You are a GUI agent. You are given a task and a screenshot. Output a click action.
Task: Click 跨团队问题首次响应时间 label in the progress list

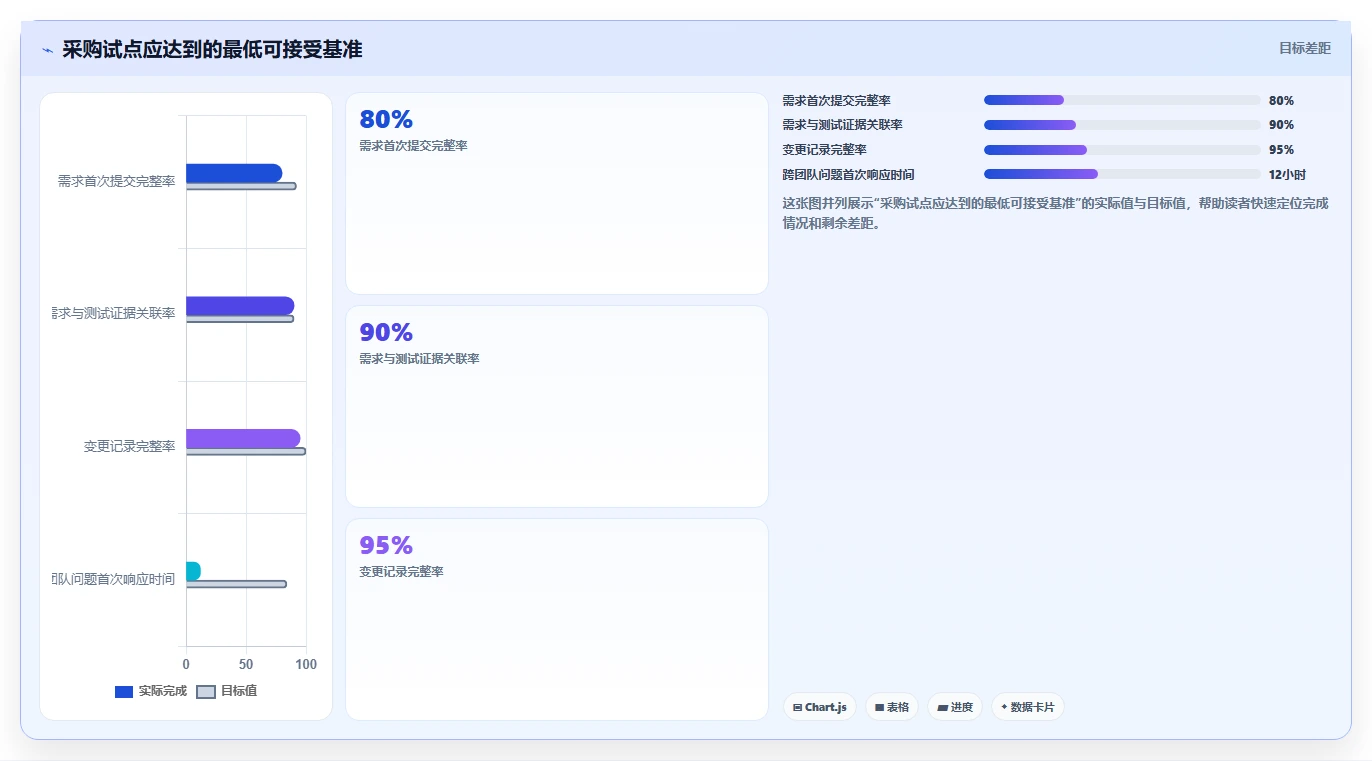click(x=848, y=175)
